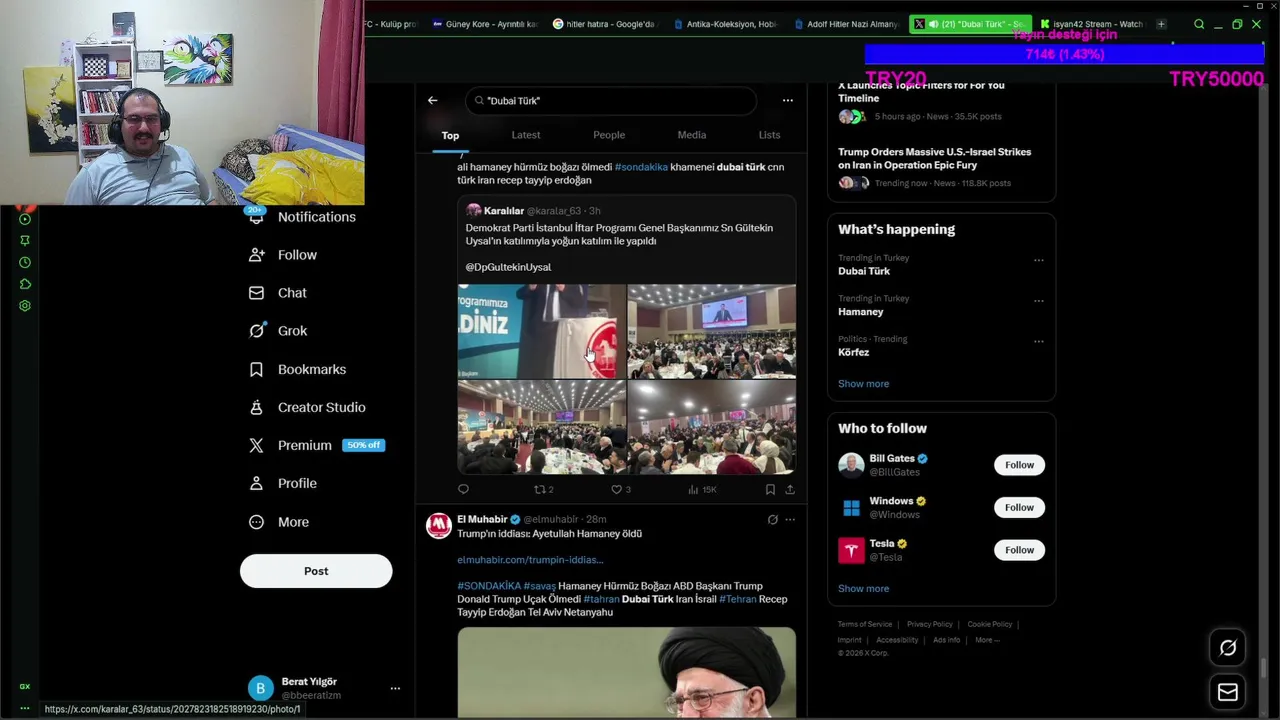
Task: Open first iftar photo with red logo
Action: point(541,331)
